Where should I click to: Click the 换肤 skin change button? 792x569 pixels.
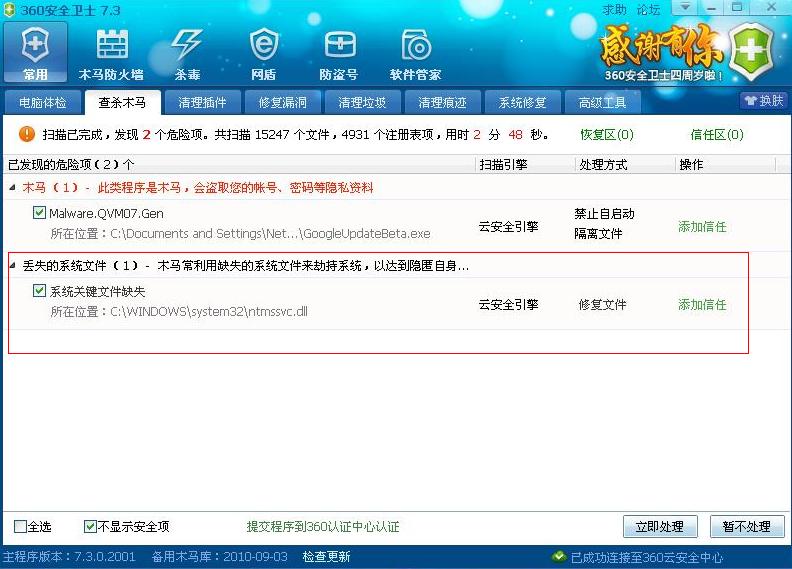pos(764,100)
